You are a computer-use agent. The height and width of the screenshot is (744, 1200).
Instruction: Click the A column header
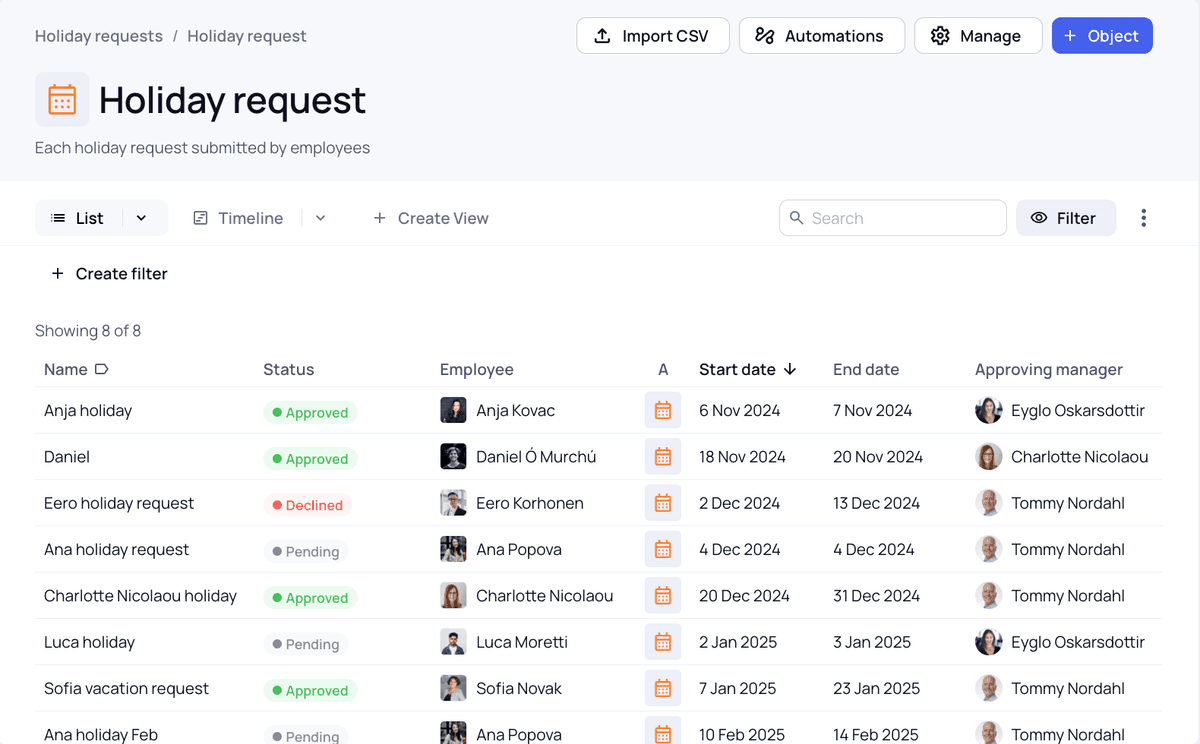663,369
